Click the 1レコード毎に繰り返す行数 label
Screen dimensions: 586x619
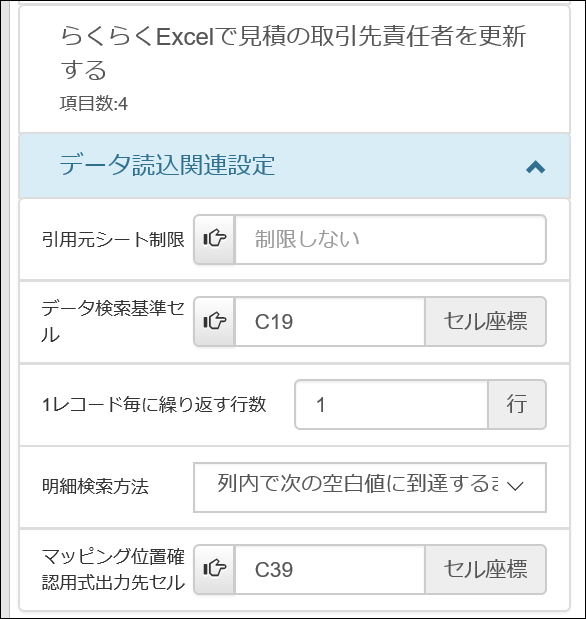pyautogui.click(x=154, y=405)
